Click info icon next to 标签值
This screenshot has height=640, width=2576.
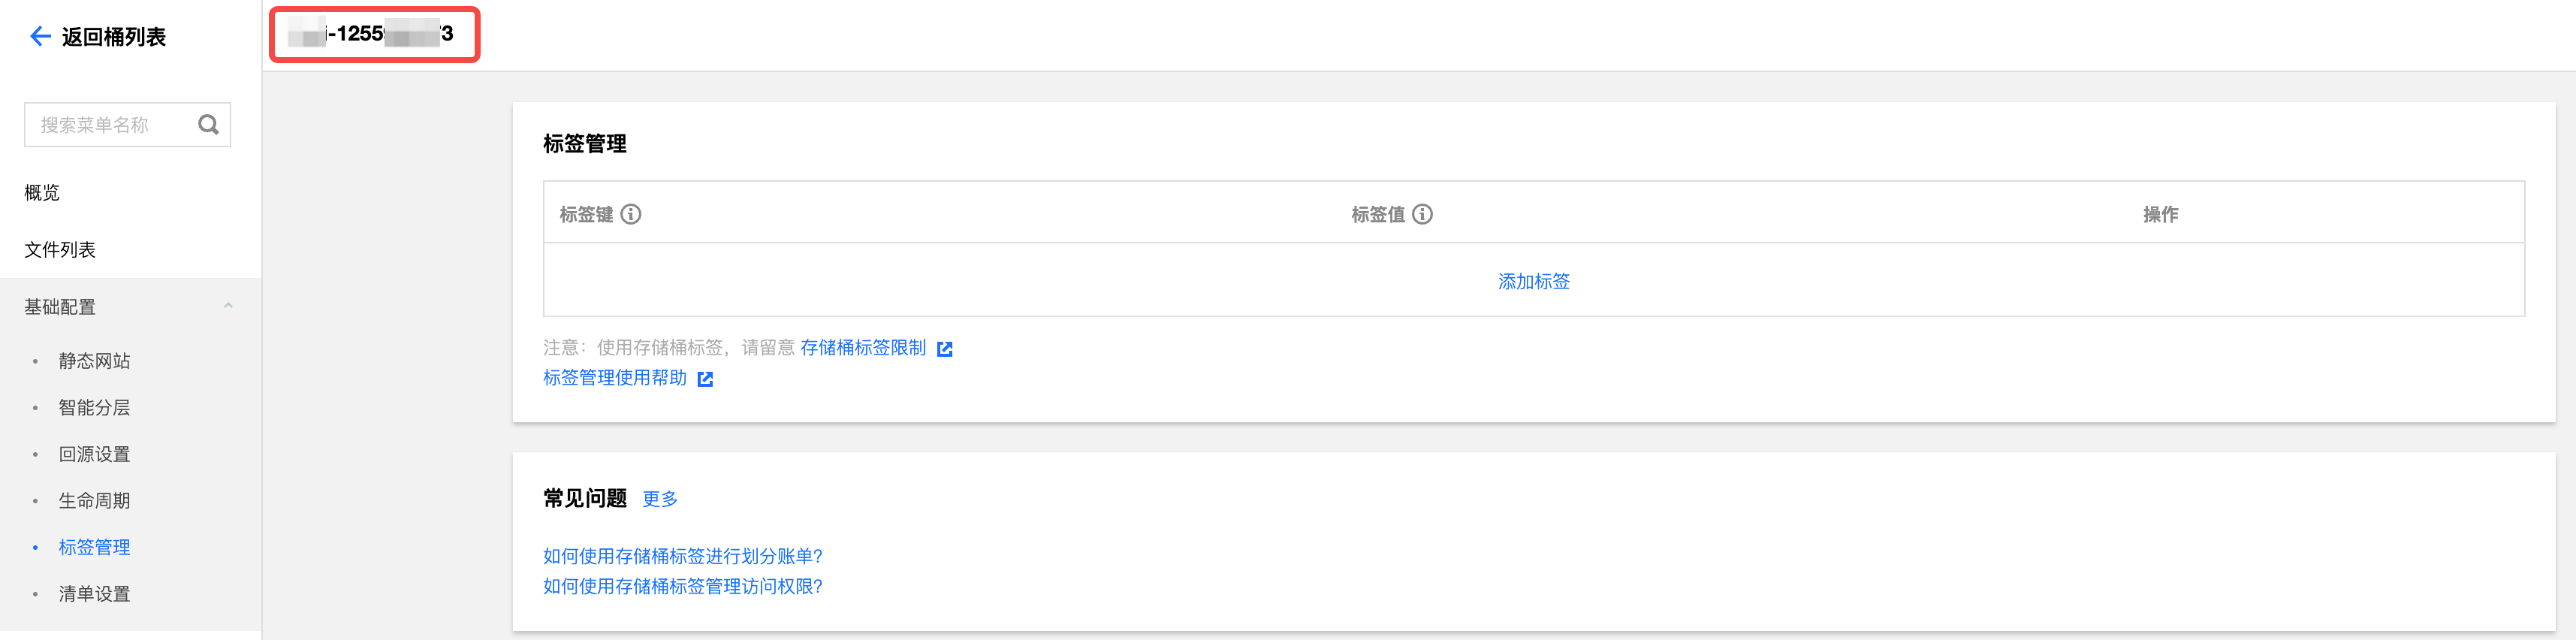click(x=1422, y=214)
